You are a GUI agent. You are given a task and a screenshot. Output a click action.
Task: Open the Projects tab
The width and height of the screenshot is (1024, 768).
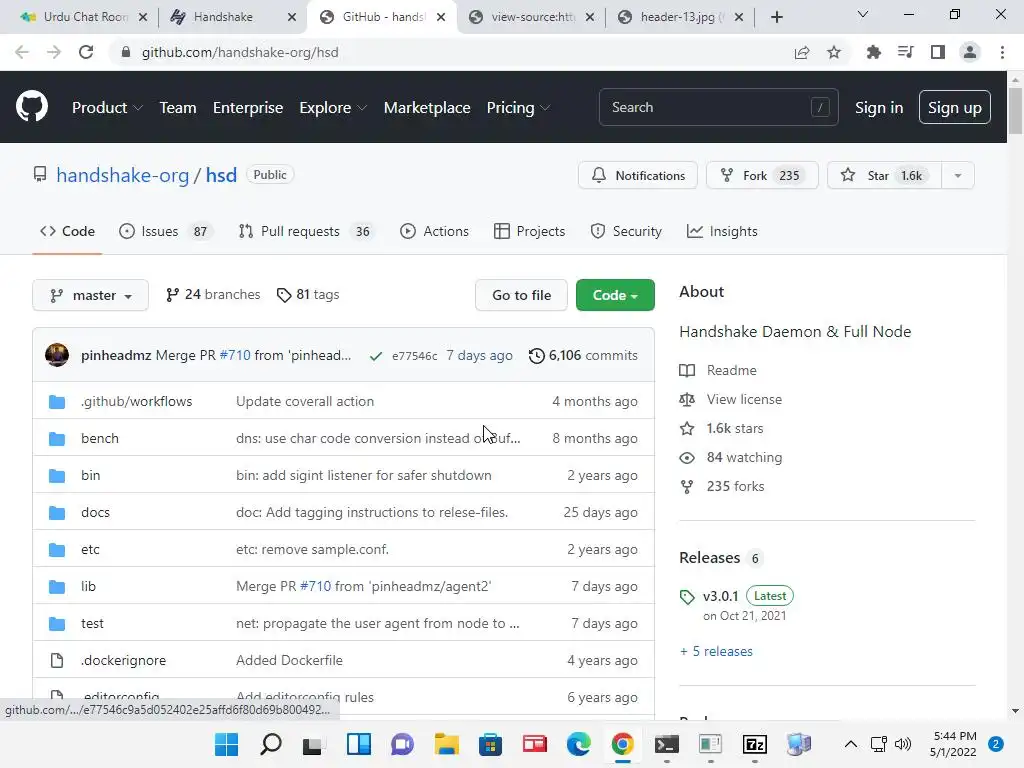530,231
